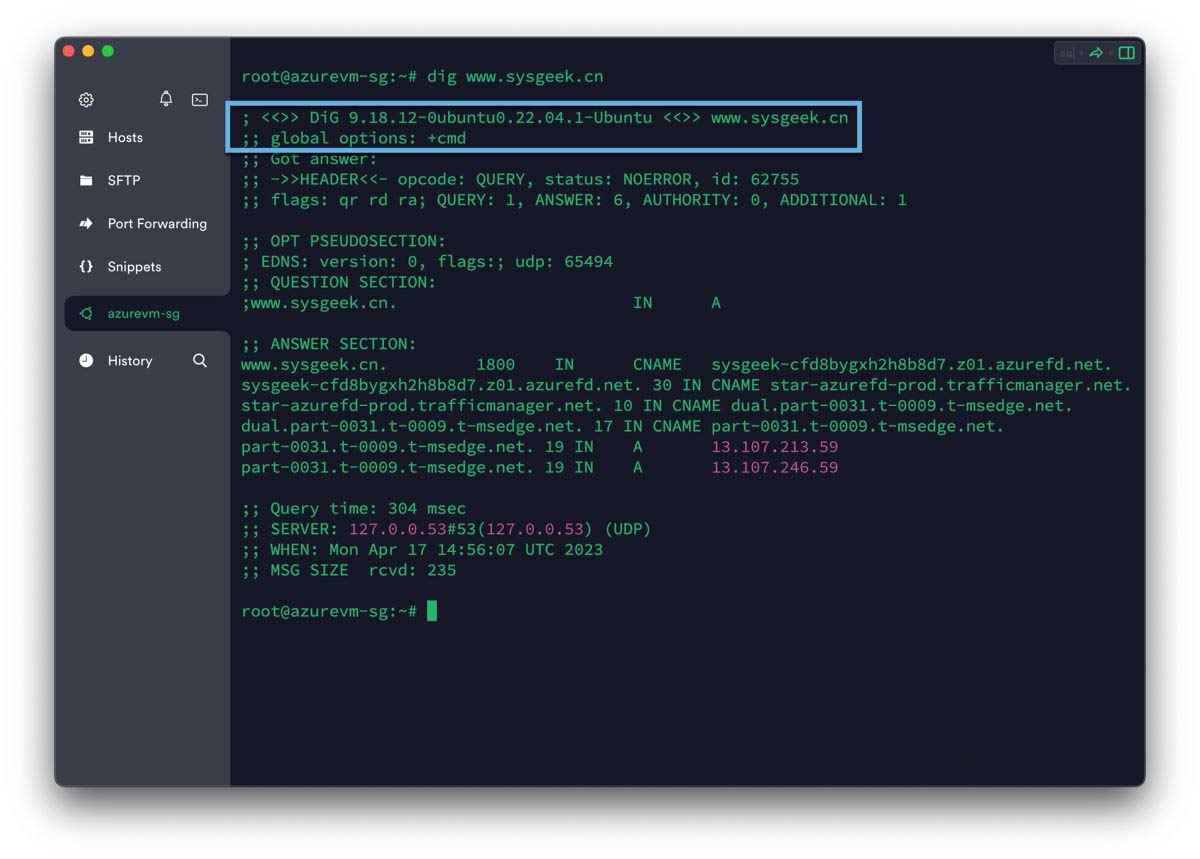Click the Ubuntu icon on azurevm-sg tab
This screenshot has width=1200, height=859.
click(86, 314)
